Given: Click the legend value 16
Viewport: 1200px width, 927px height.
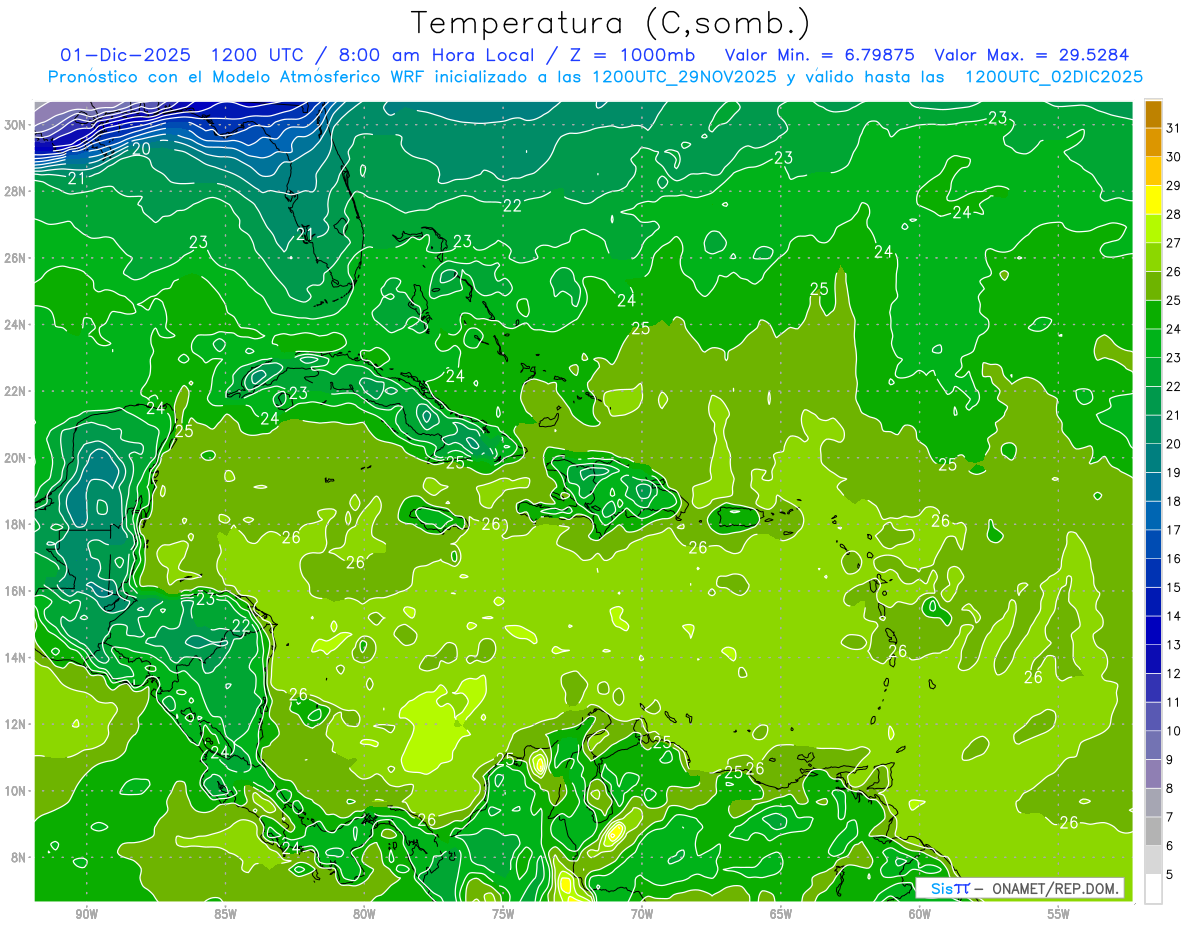Looking at the screenshot, I should coord(1174,559).
